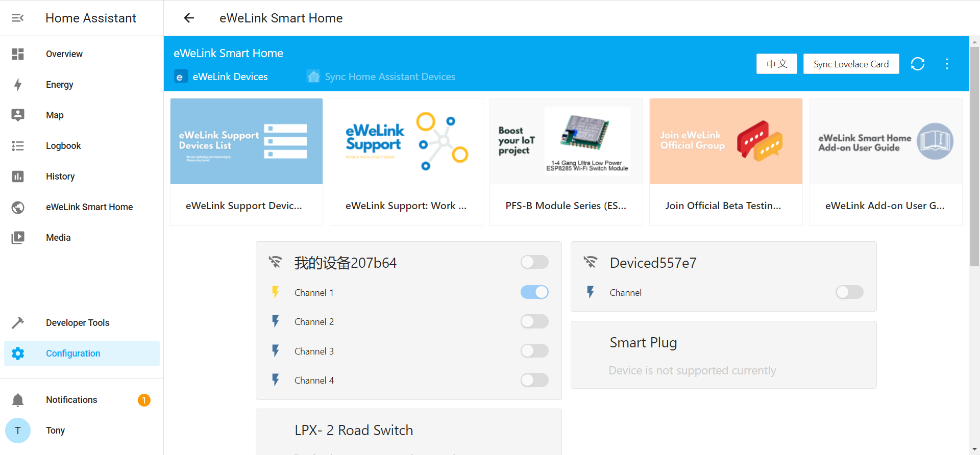980x455 pixels.
Task: Click the offline Wi-Fi icon of 我的设备207b64
Action: point(275,262)
